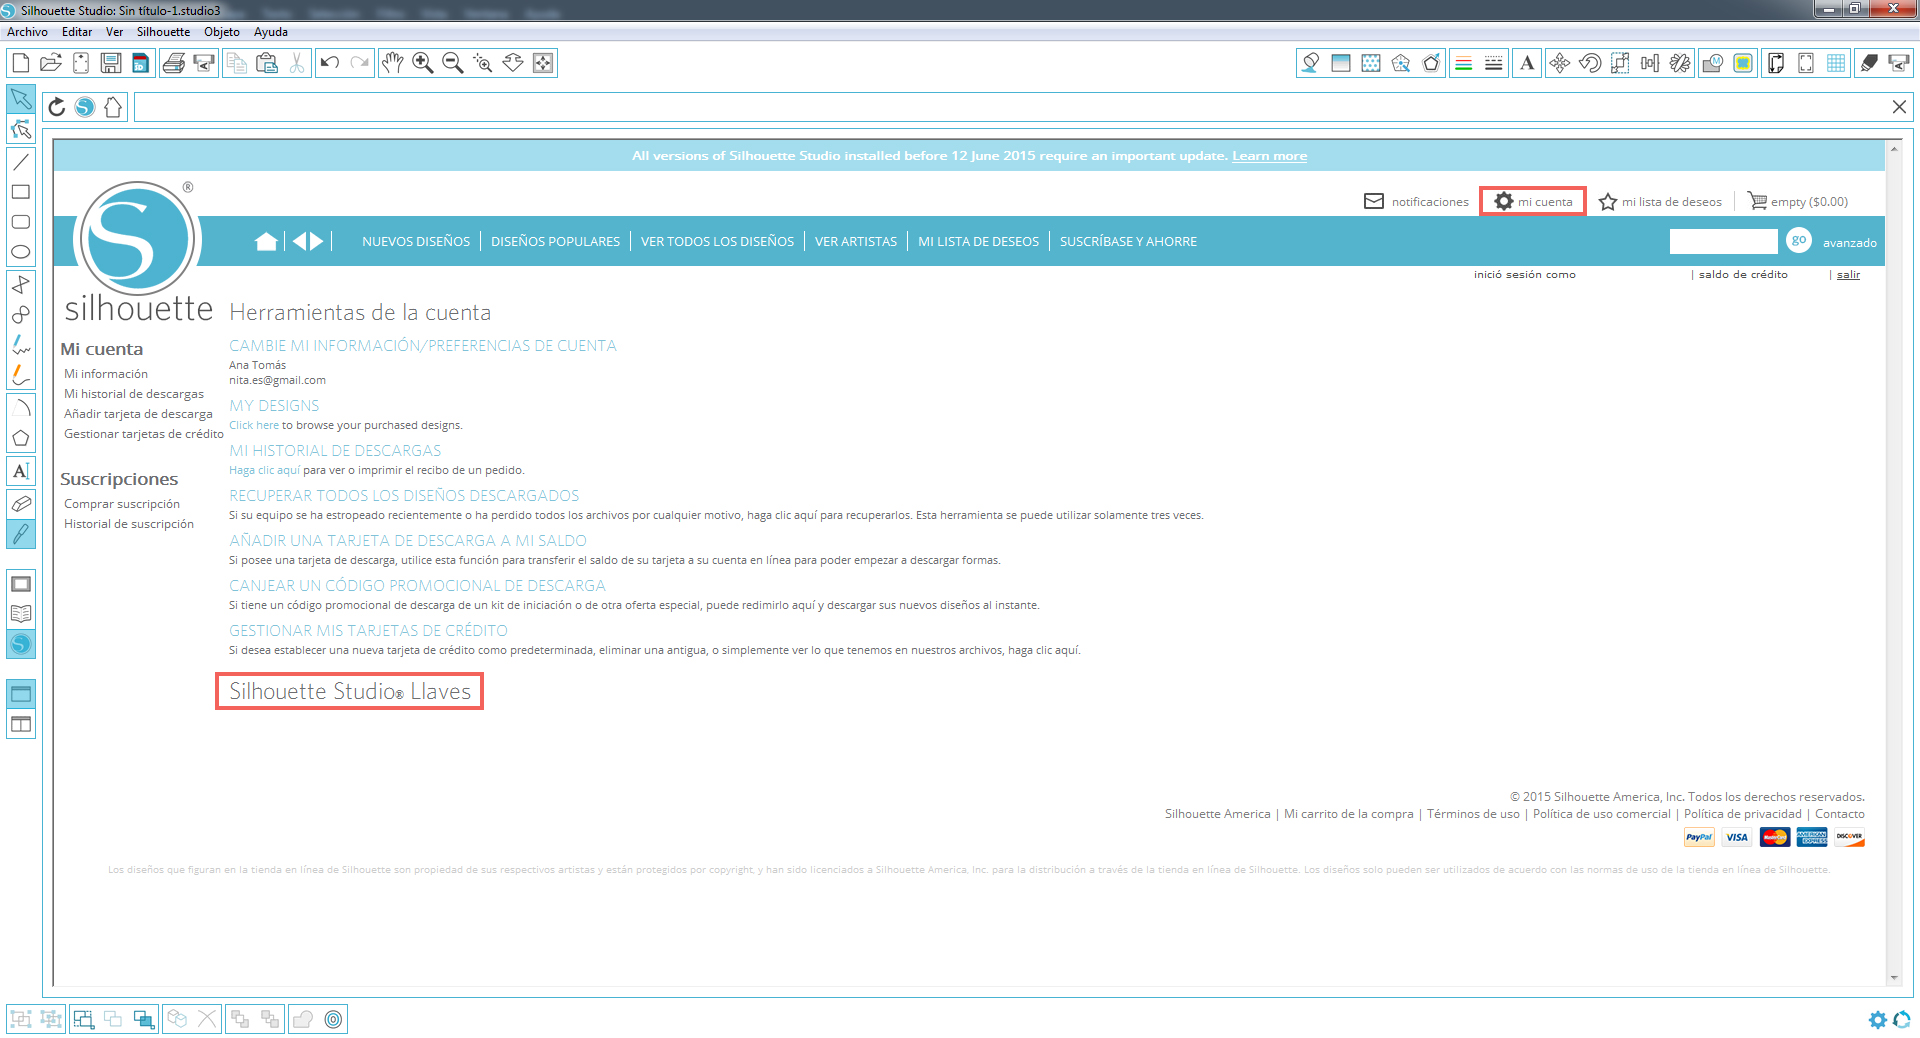Open the Ver menu

(x=114, y=32)
